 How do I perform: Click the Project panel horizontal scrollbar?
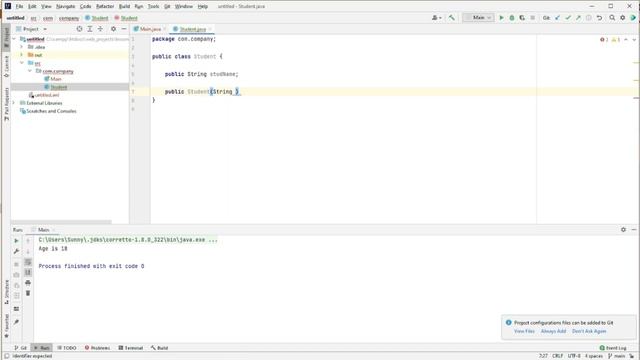pyautogui.click(x=61, y=222)
